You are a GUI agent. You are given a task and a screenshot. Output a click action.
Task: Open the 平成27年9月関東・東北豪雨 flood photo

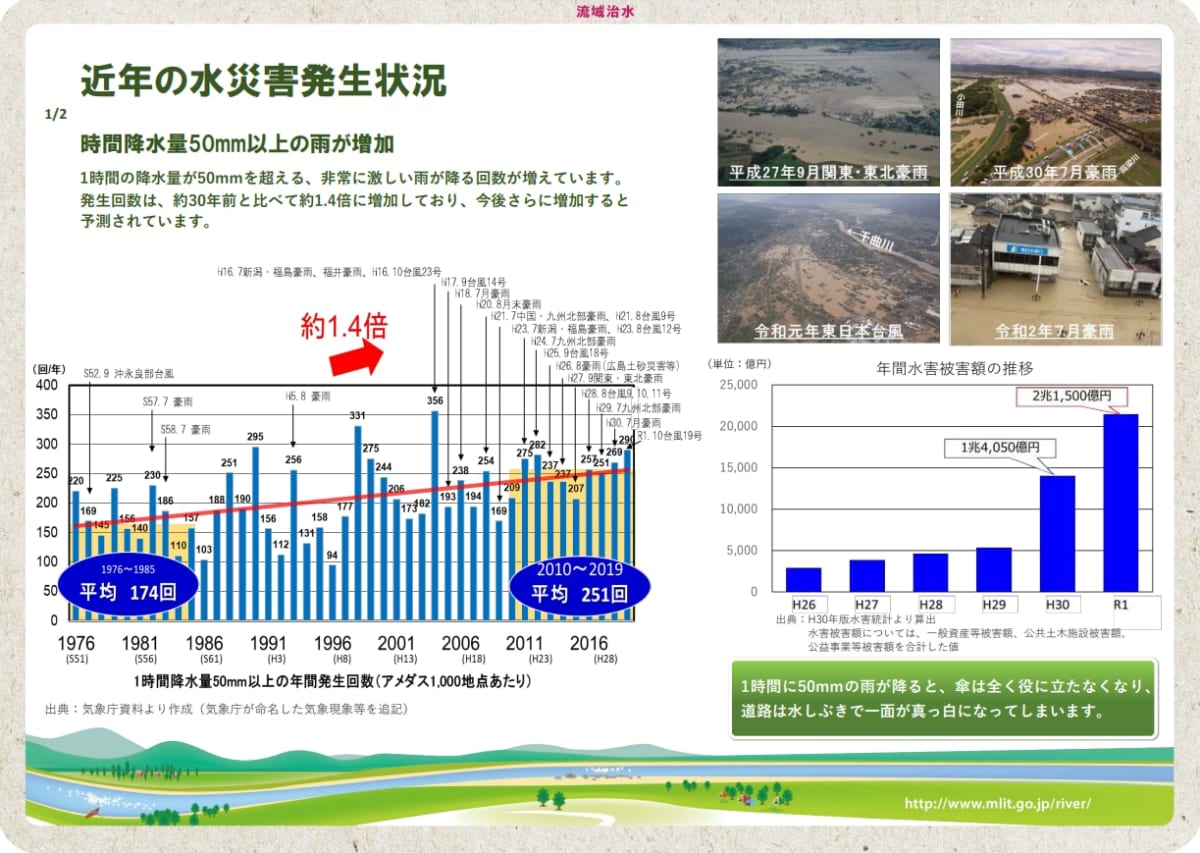828,112
